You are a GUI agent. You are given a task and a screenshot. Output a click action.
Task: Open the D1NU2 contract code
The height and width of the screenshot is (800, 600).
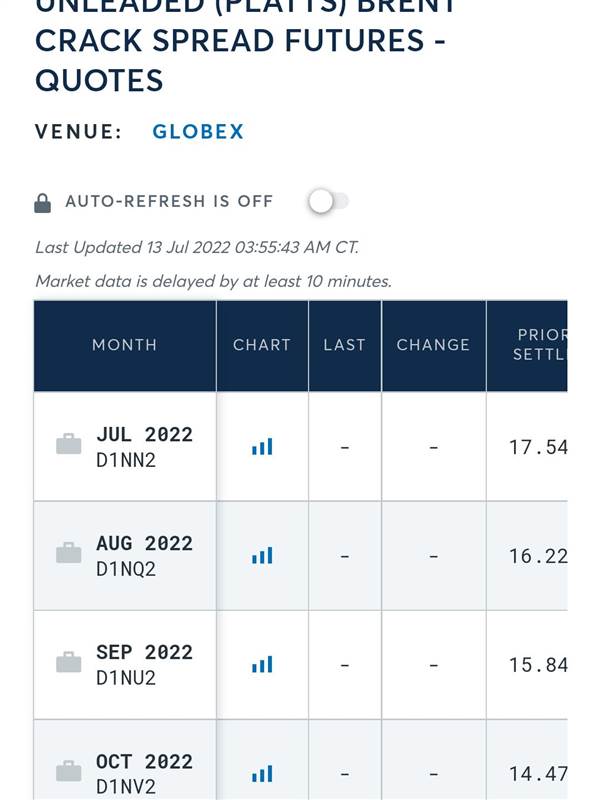pyautogui.click(x=126, y=678)
